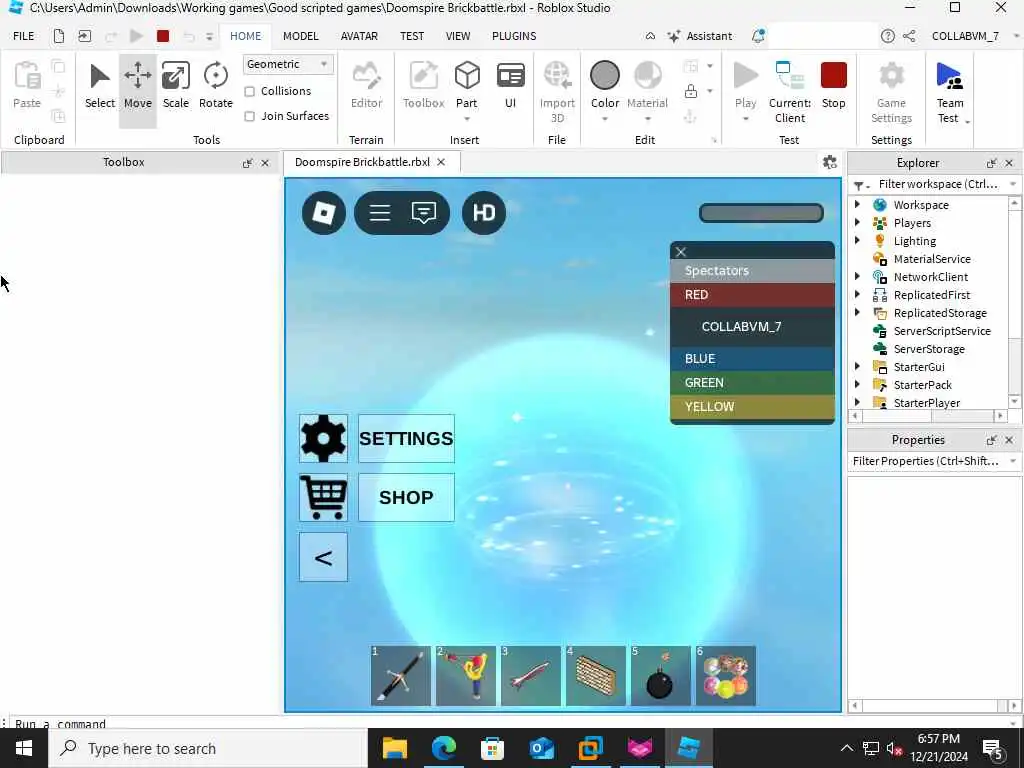Open File Explorer from the taskbar
Screen dimensions: 1024x768
tap(394, 748)
